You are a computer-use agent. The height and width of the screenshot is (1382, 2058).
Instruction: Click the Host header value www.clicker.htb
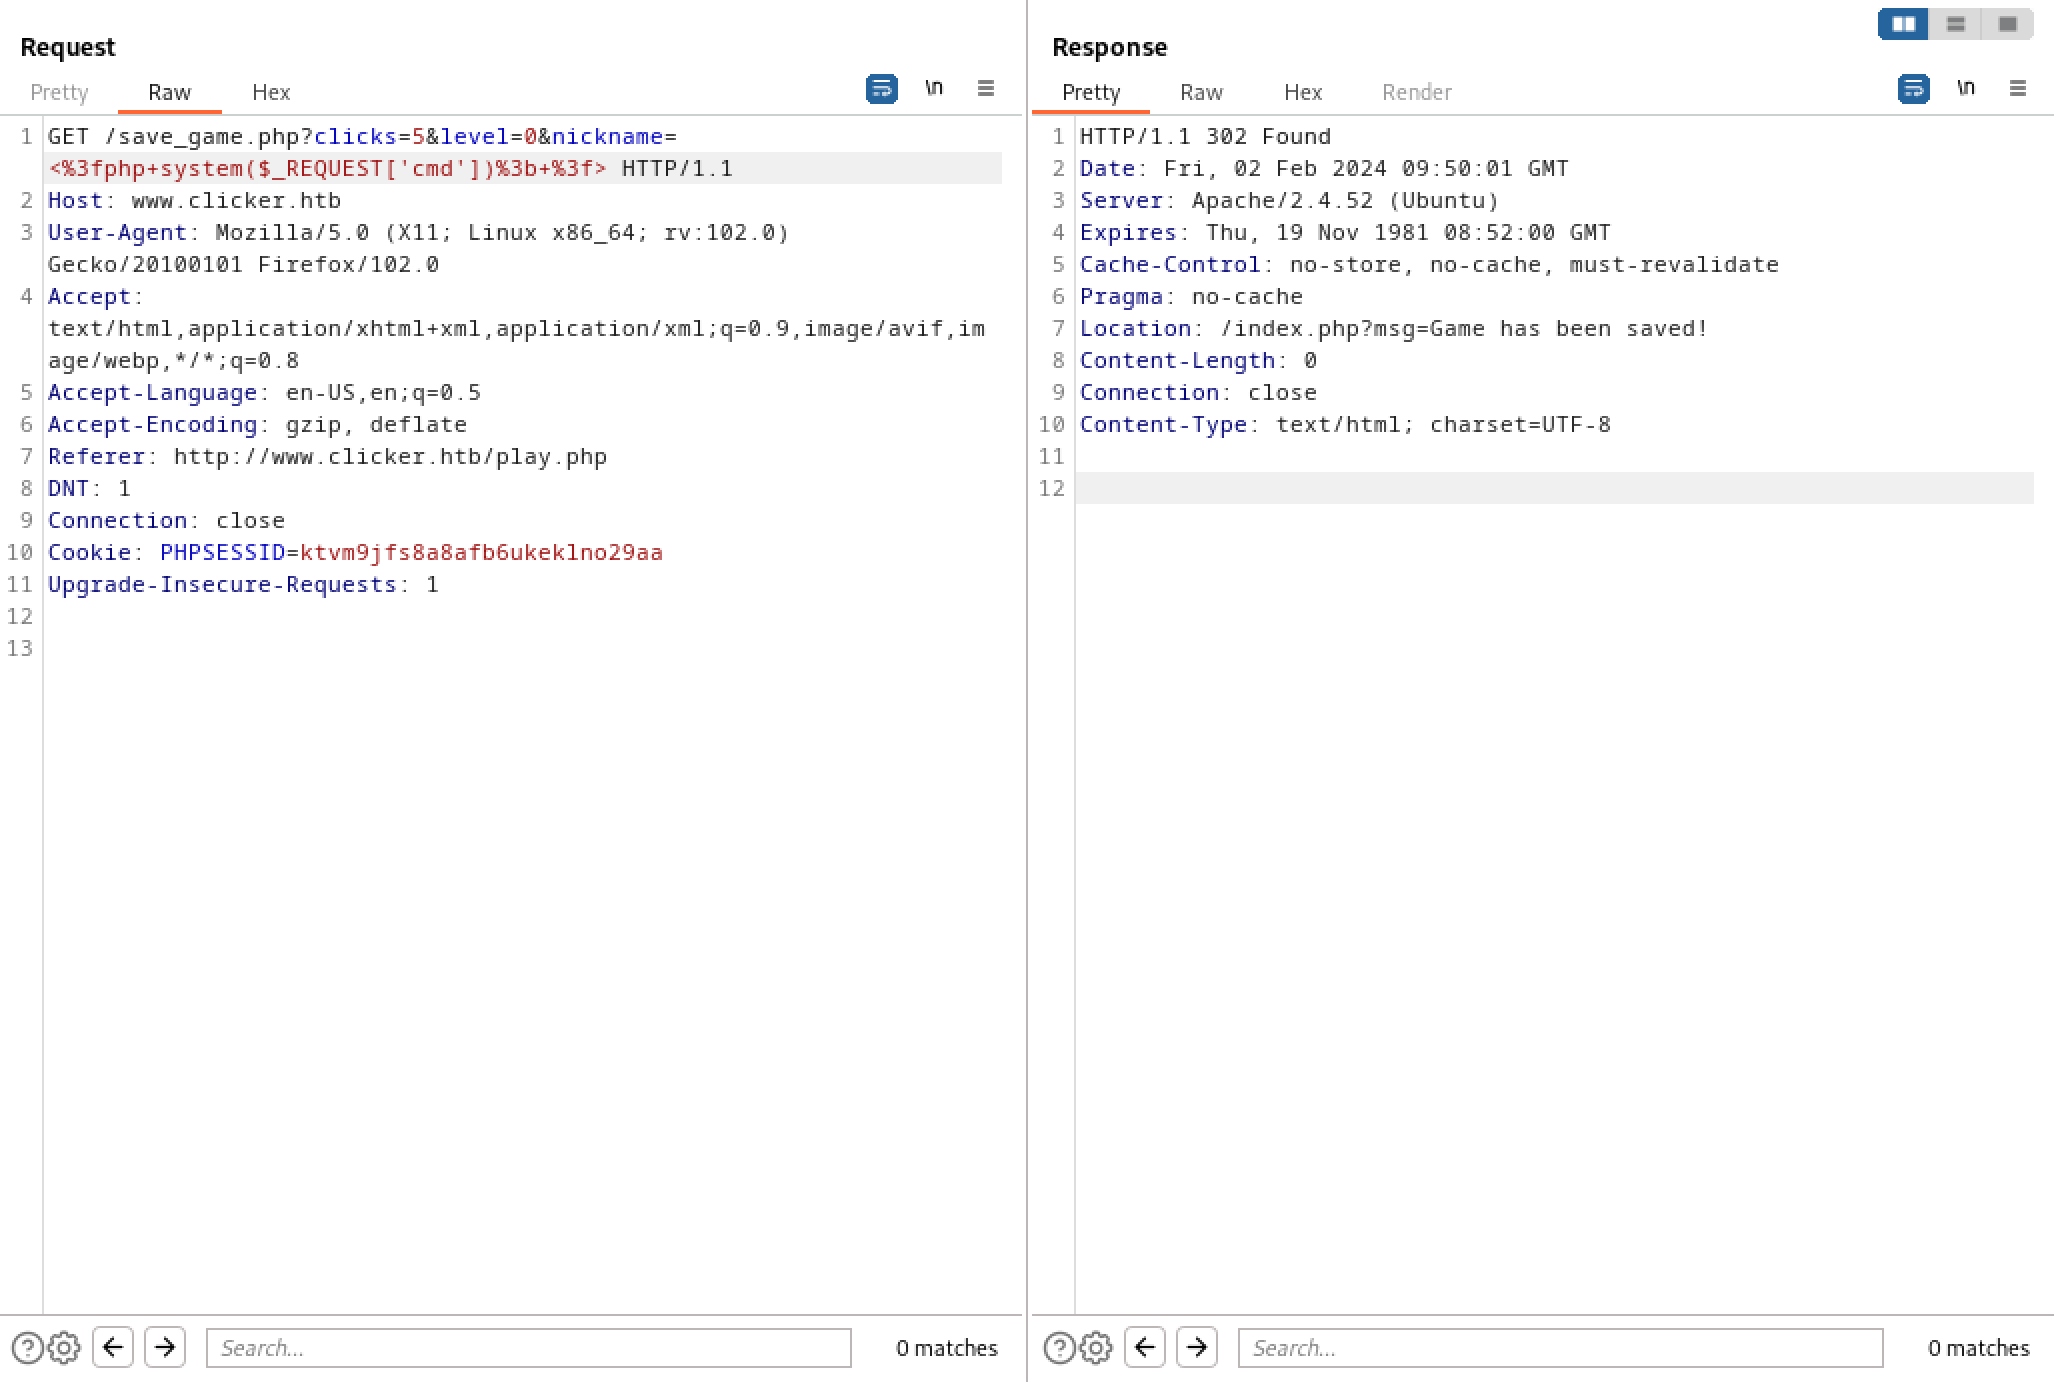pyautogui.click(x=236, y=200)
